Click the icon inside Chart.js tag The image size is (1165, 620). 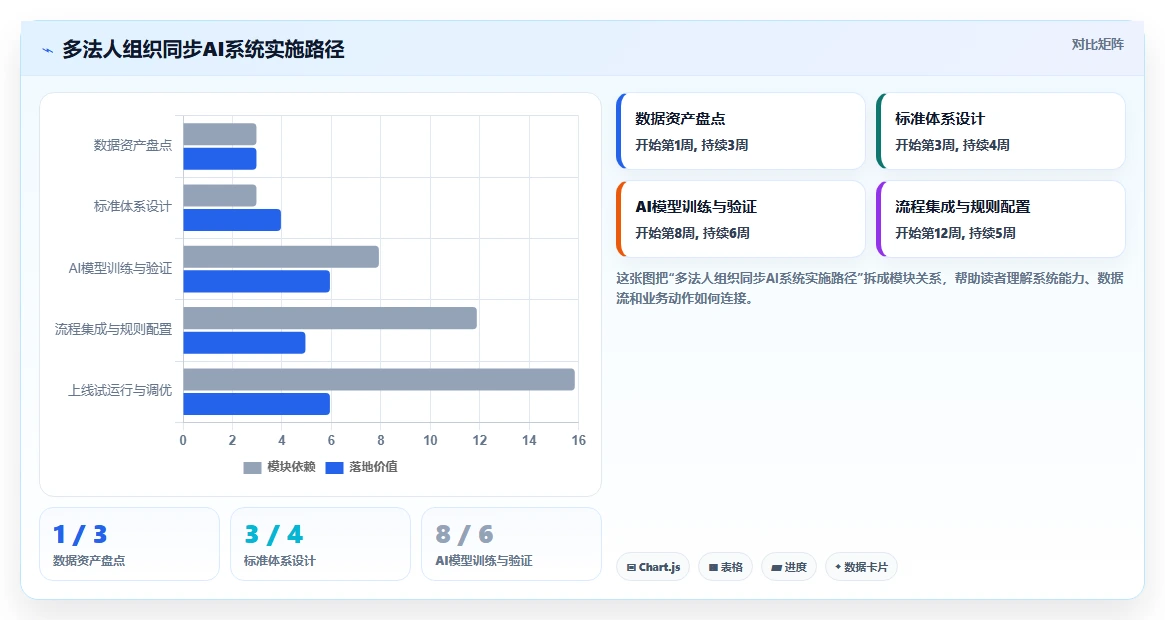pos(632,567)
